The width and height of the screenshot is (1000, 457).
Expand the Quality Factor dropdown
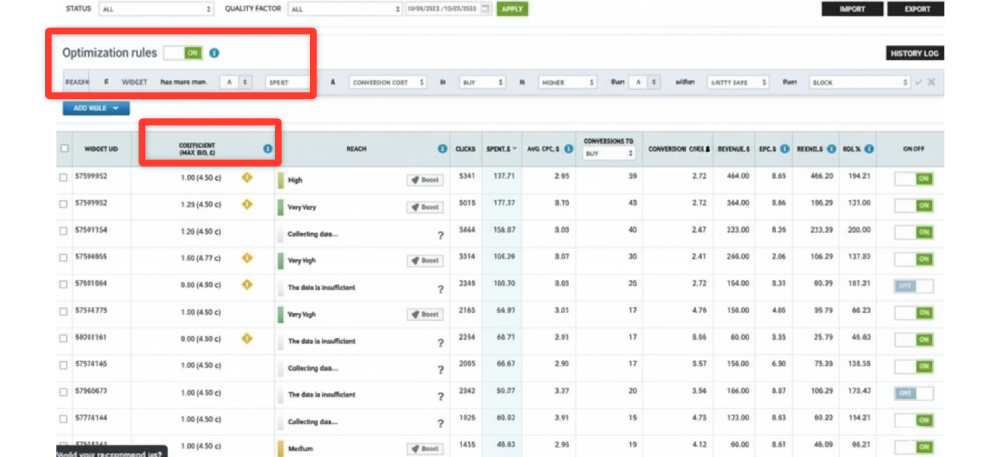pyautogui.click(x=343, y=9)
